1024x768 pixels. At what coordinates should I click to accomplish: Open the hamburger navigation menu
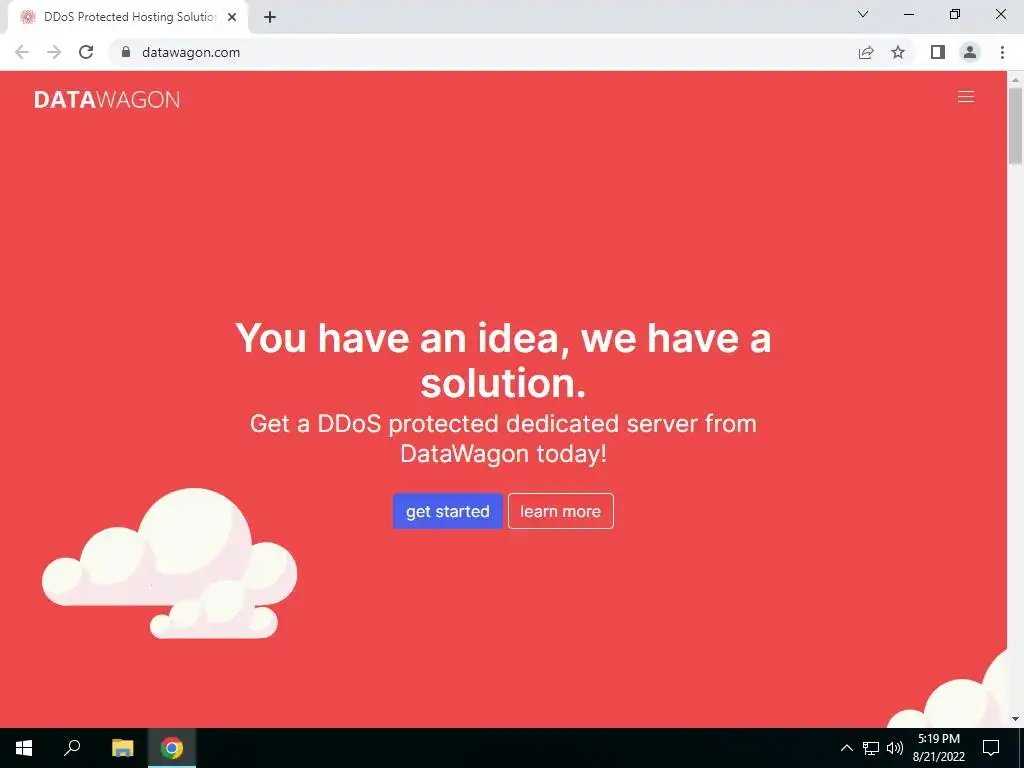click(965, 97)
